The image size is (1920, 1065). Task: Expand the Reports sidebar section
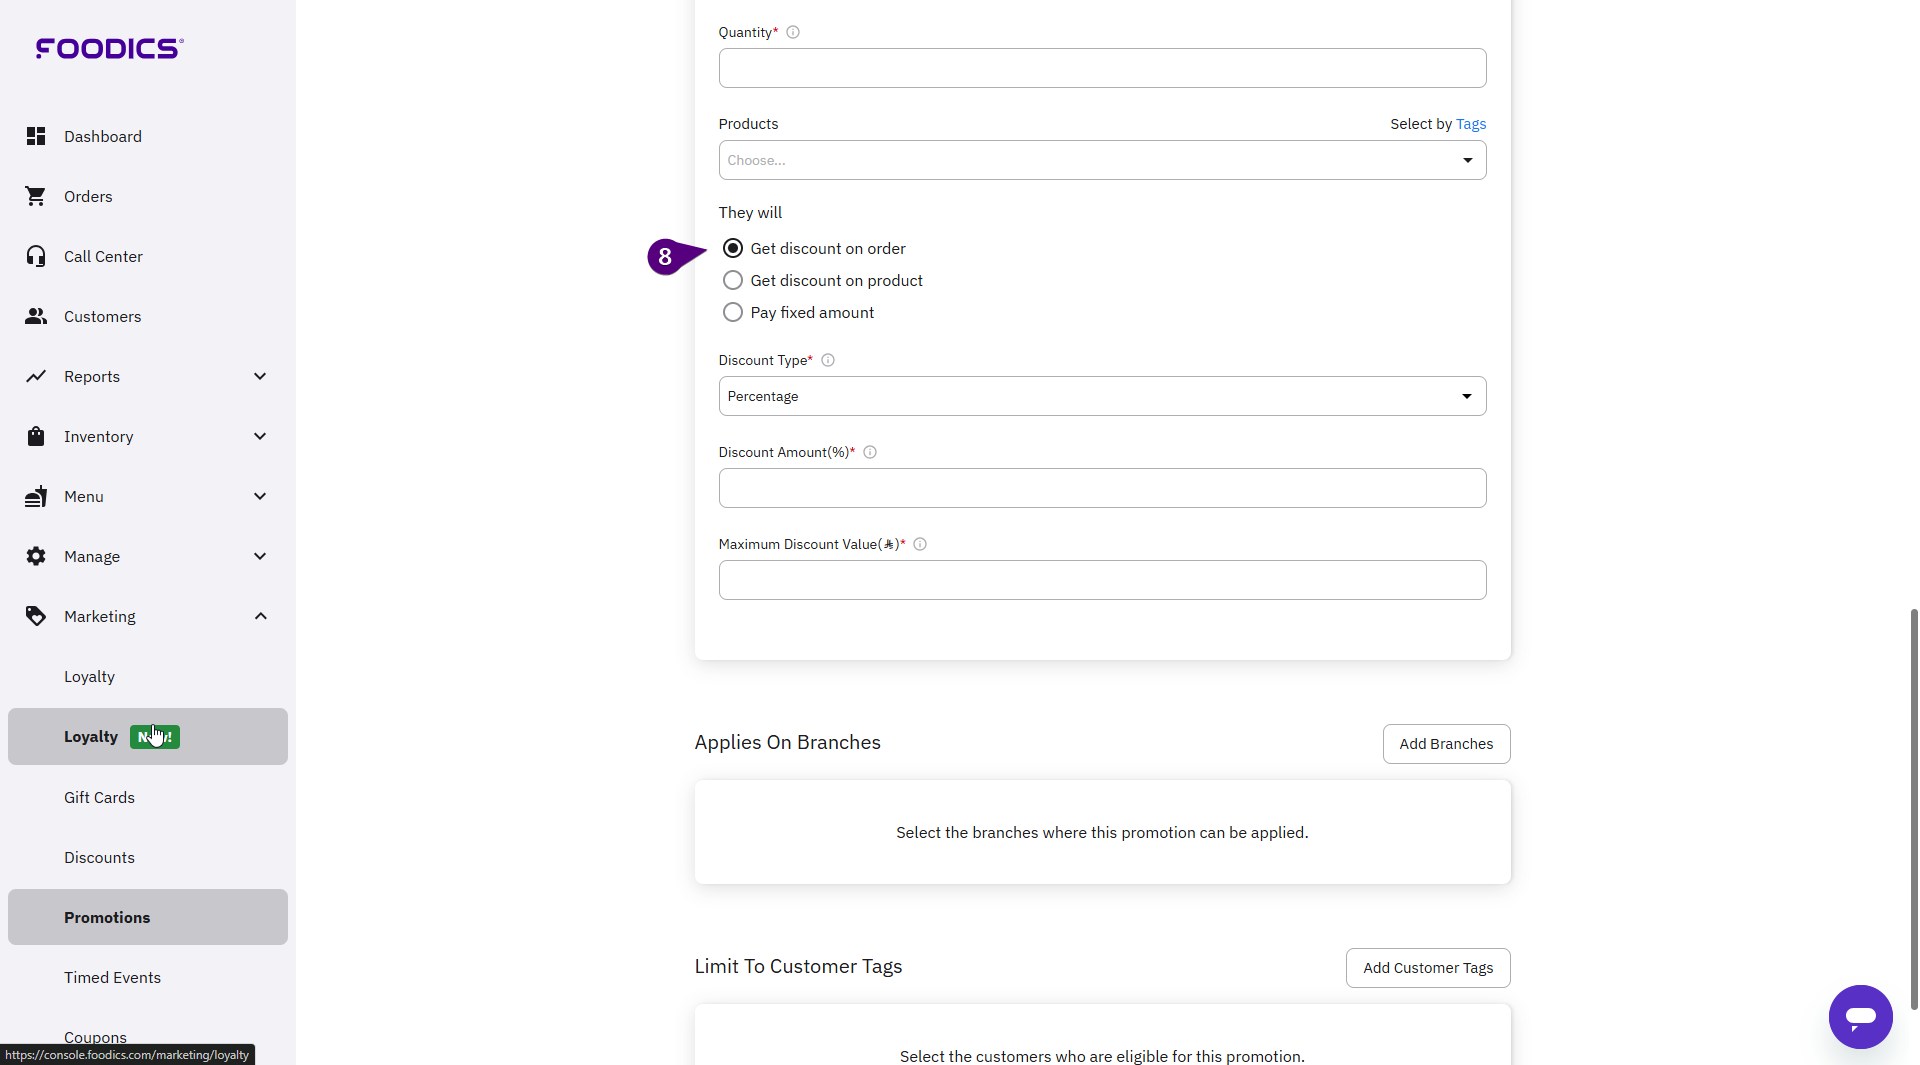[x=260, y=376]
